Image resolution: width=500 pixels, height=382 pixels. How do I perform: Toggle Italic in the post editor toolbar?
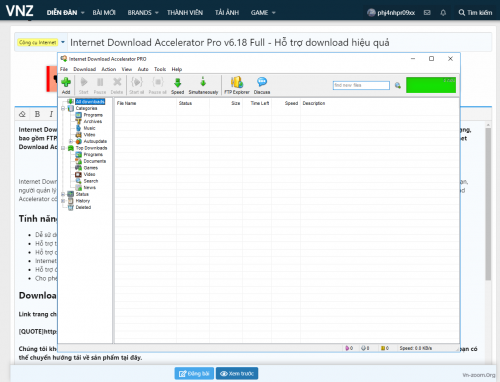tap(51, 114)
